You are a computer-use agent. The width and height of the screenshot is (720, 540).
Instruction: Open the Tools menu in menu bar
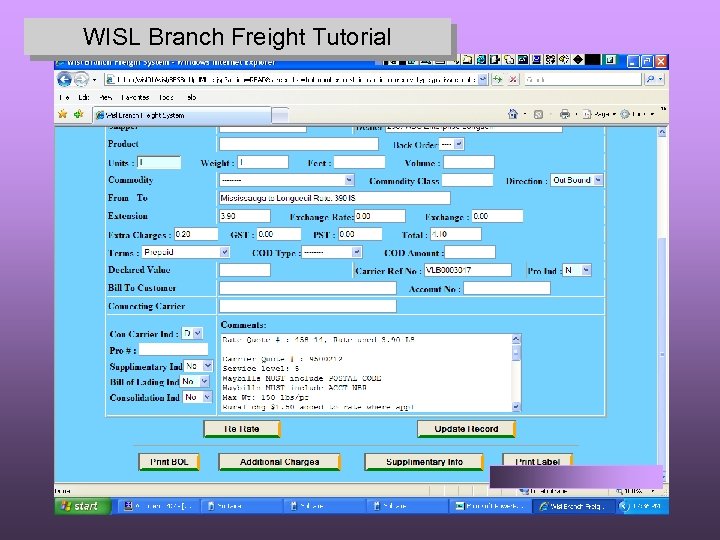[x=166, y=97]
